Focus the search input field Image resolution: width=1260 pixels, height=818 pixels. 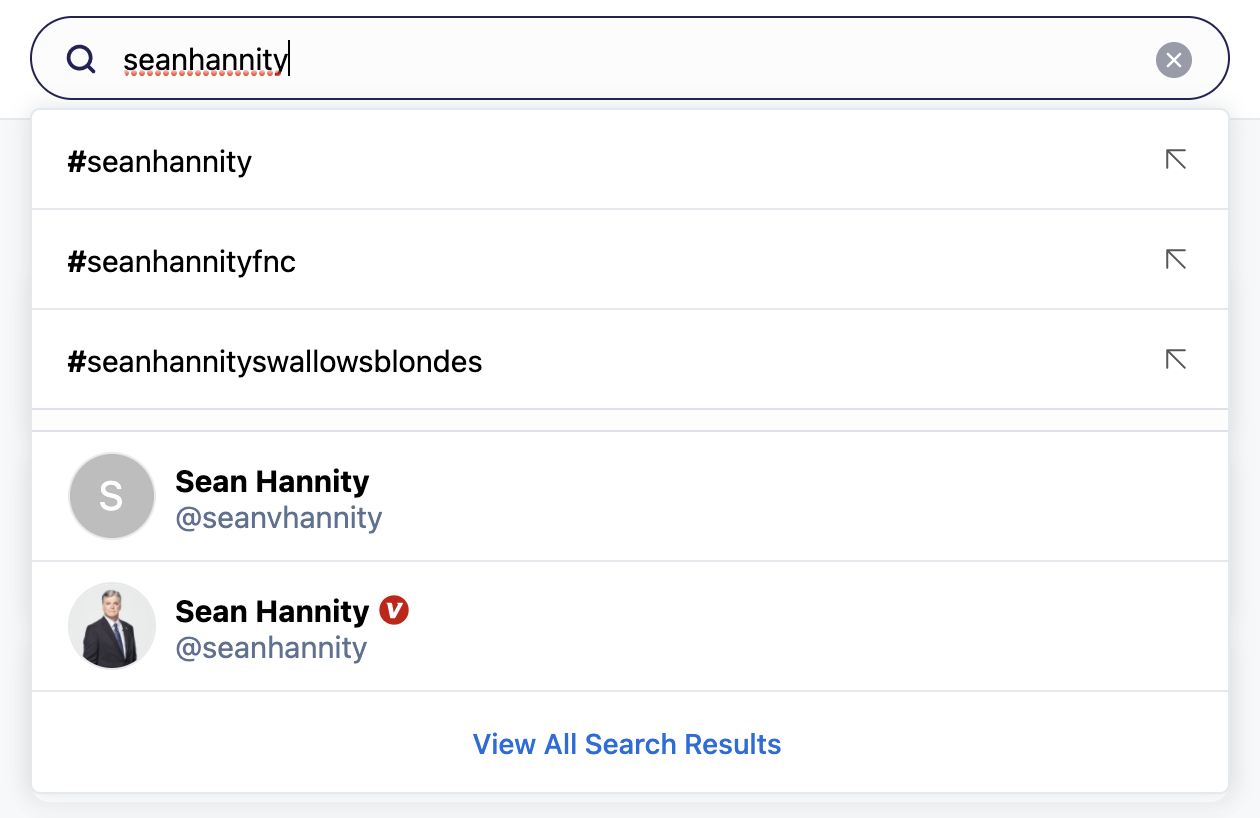[x=700, y=60]
